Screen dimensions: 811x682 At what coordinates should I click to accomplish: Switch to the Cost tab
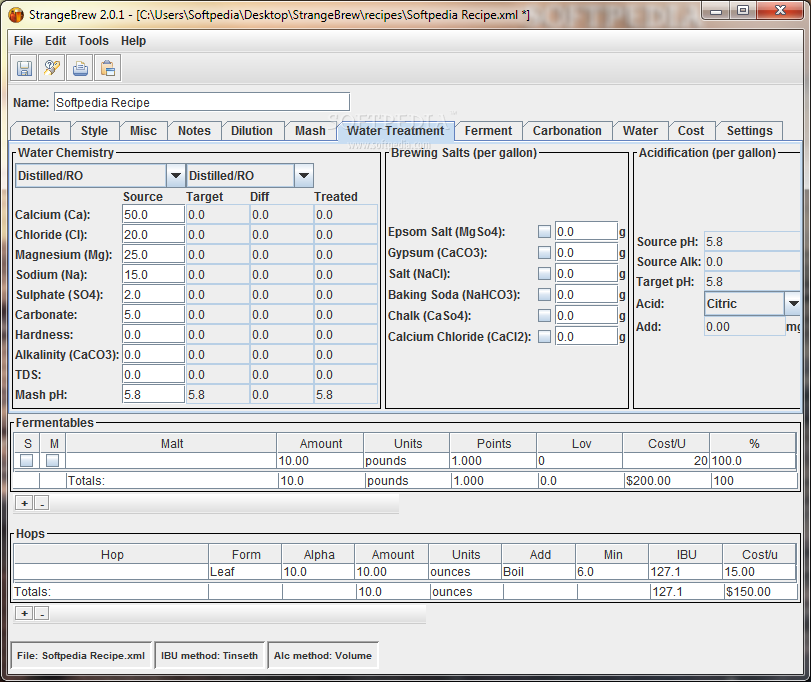pos(691,131)
